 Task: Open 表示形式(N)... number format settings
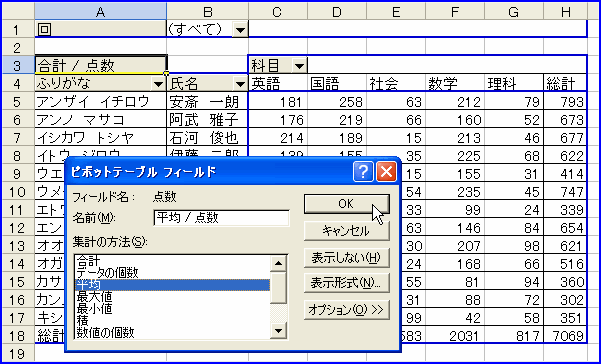coord(346,283)
